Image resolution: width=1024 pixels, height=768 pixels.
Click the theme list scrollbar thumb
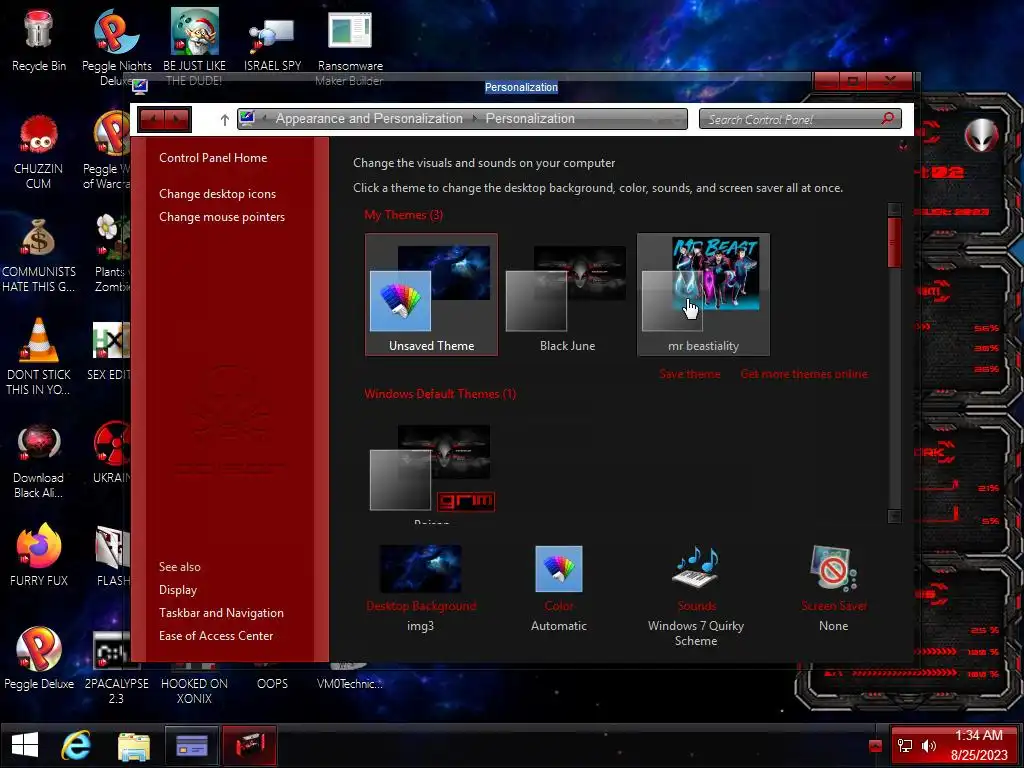(x=894, y=242)
